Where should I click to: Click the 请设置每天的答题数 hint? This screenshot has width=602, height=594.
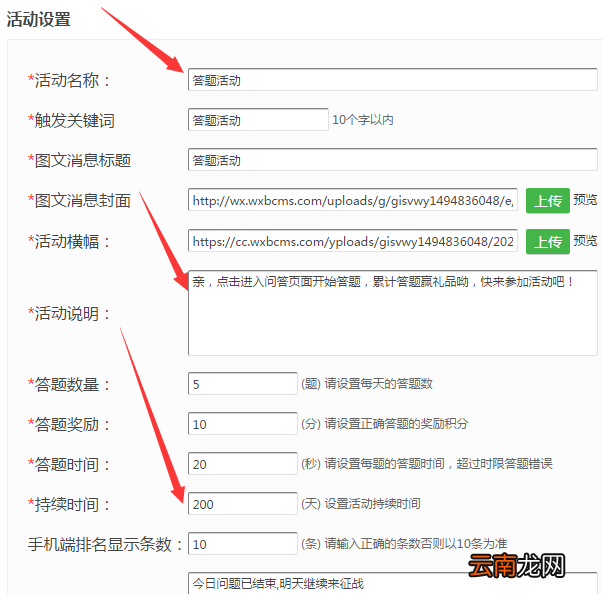(x=379, y=384)
